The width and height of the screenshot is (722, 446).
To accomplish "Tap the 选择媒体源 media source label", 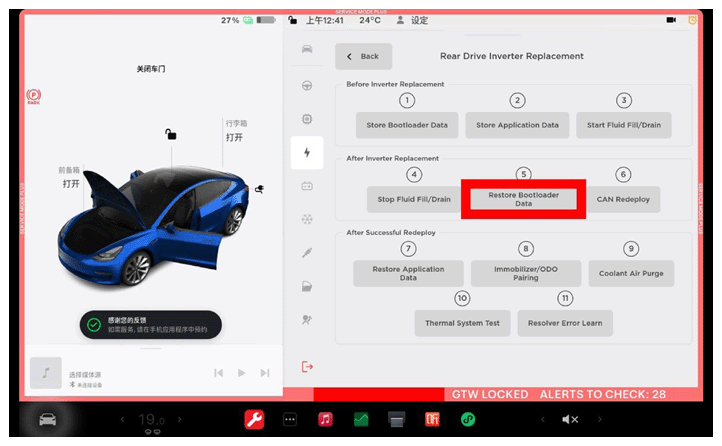I will coord(85,375).
